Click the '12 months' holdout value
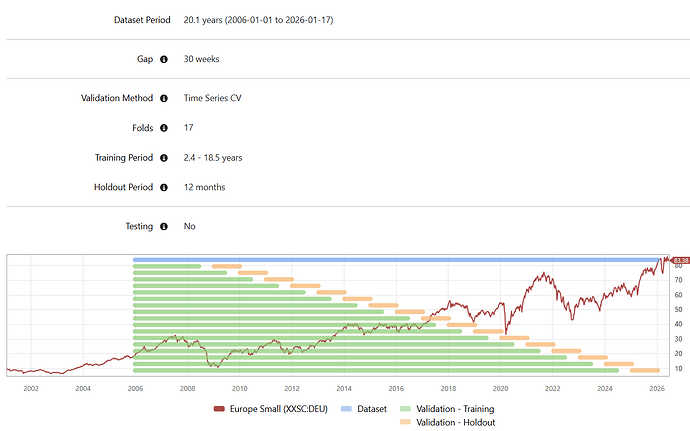The height and width of the screenshot is (431, 690). coord(205,187)
